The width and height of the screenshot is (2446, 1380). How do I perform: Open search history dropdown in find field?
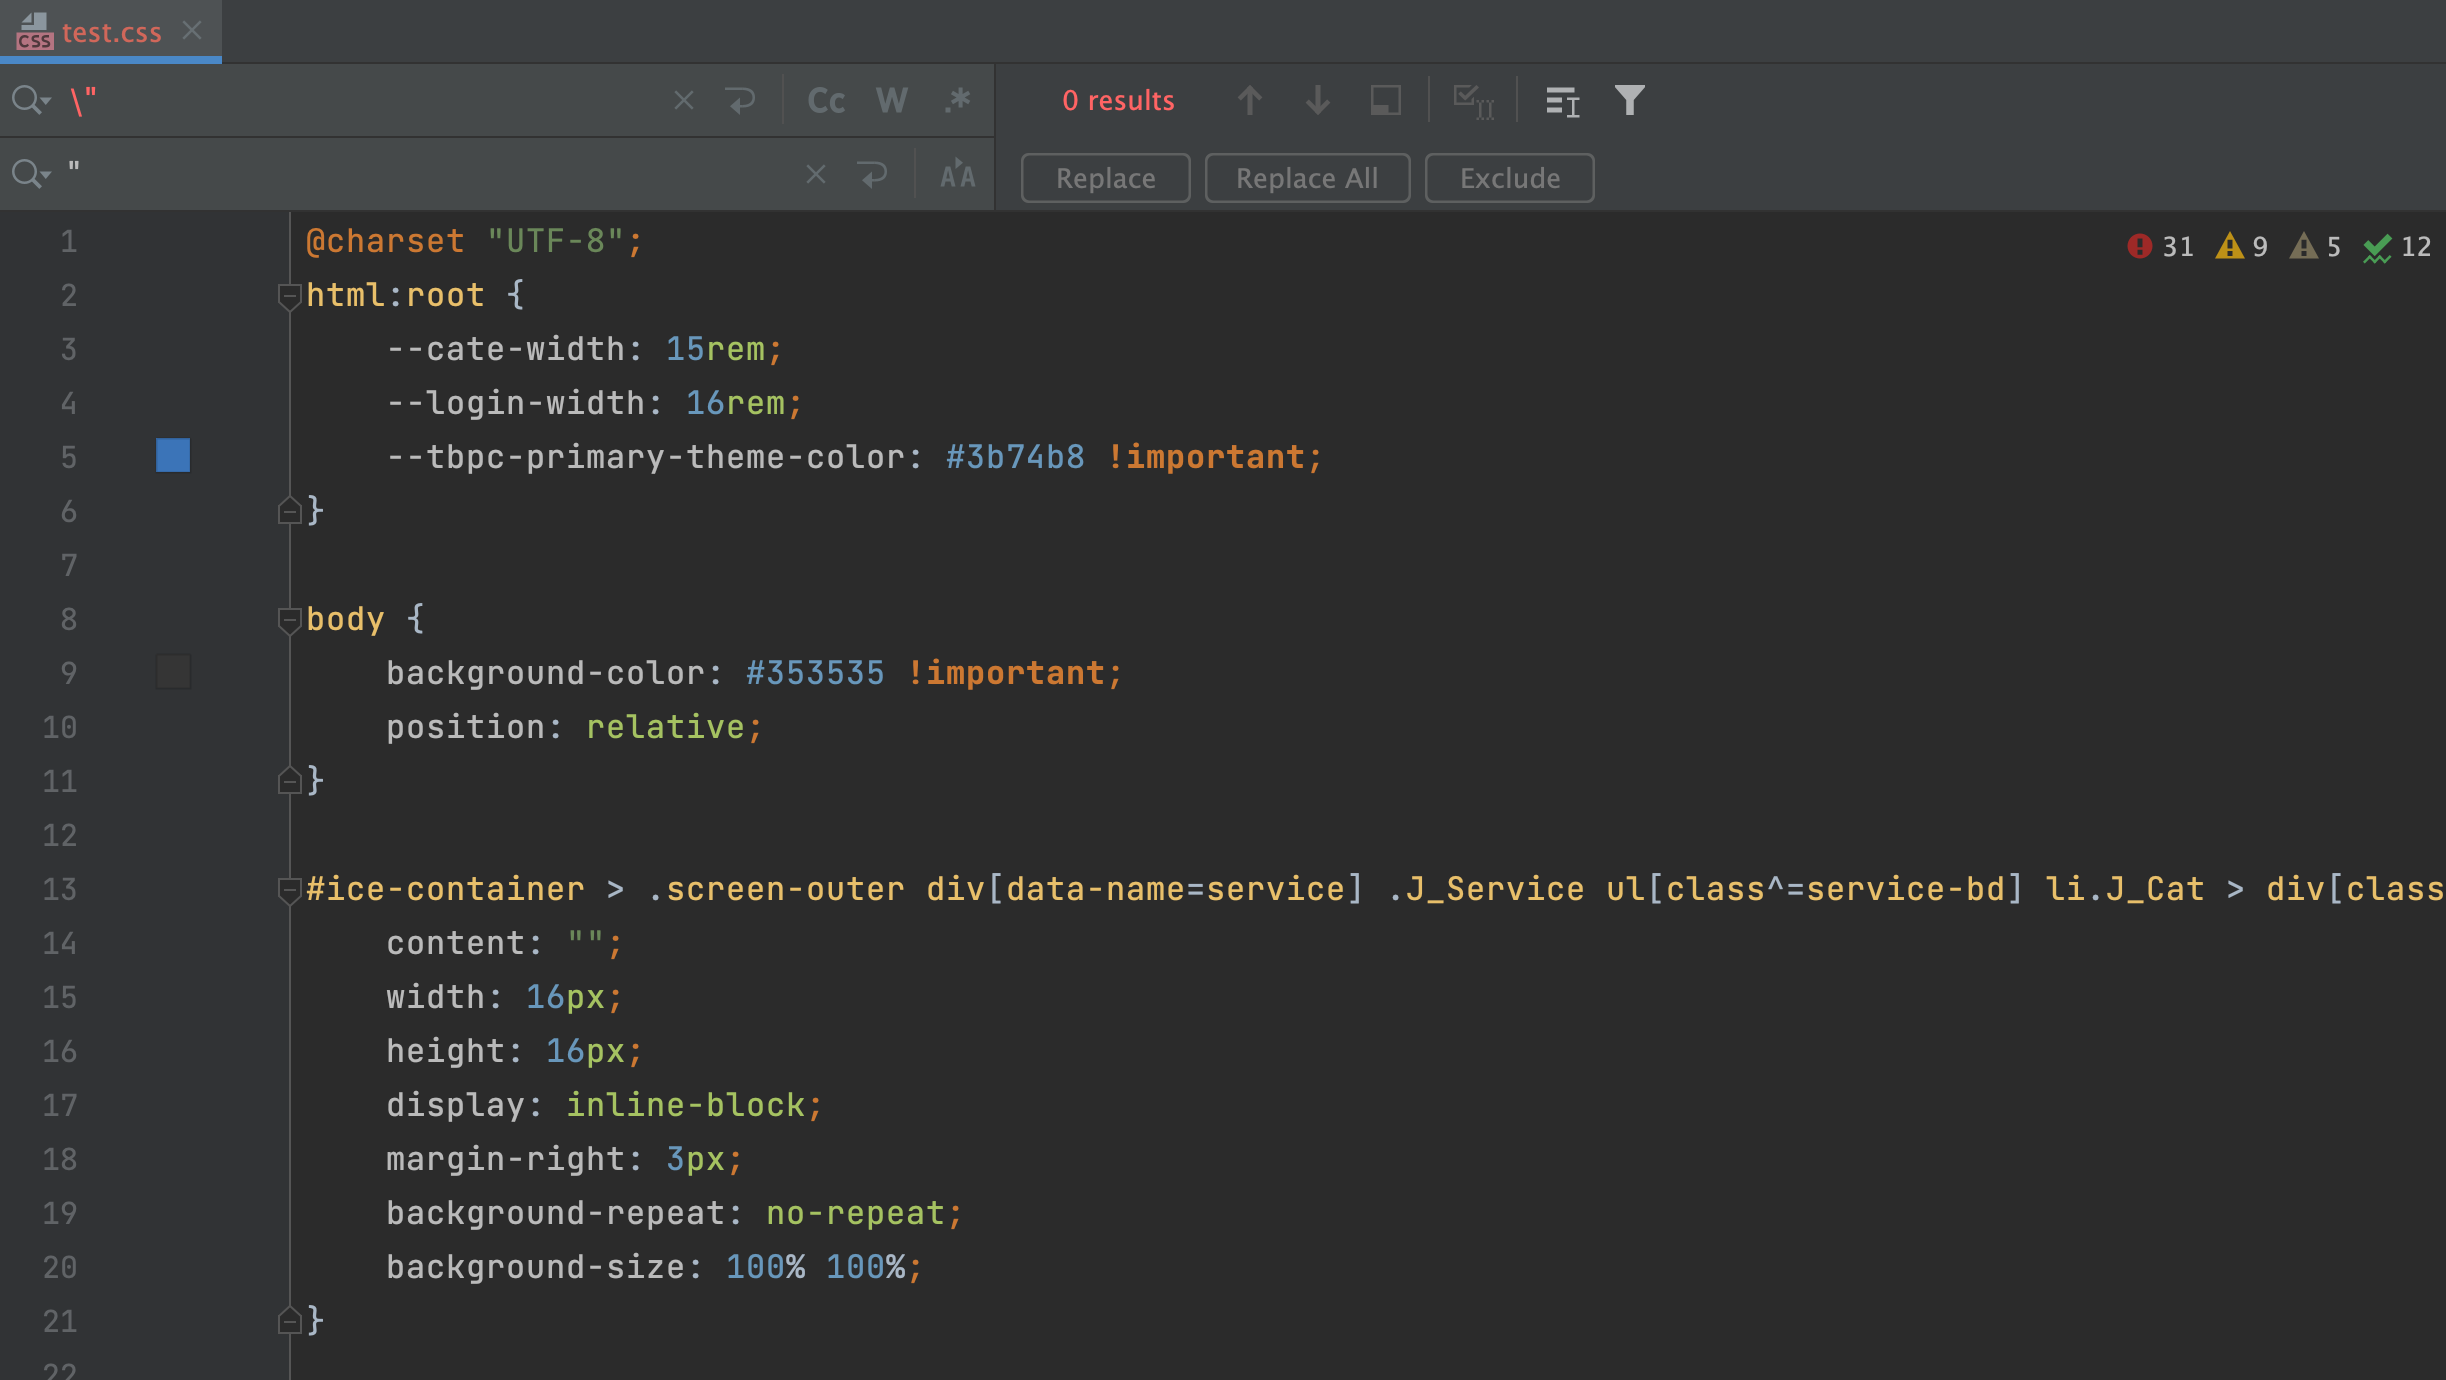coord(31,100)
